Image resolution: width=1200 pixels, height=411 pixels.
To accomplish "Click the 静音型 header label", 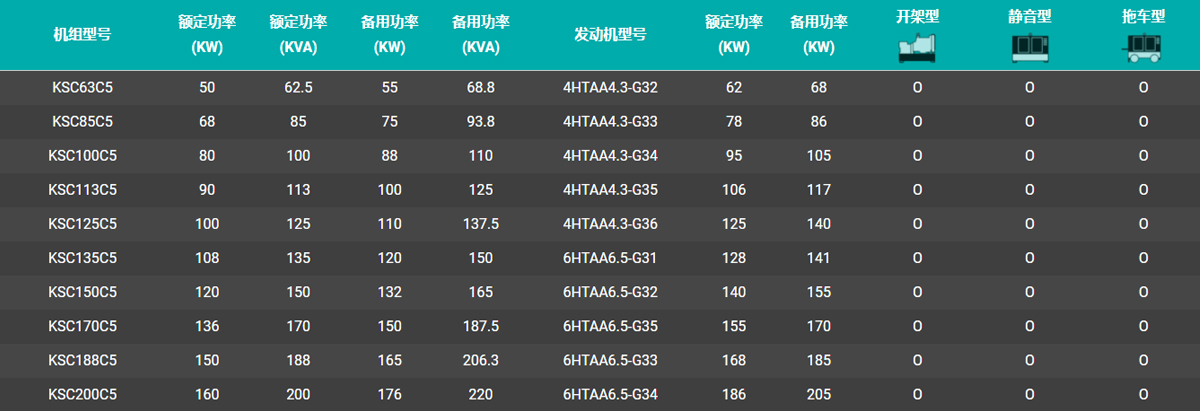I will (1029, 17).
